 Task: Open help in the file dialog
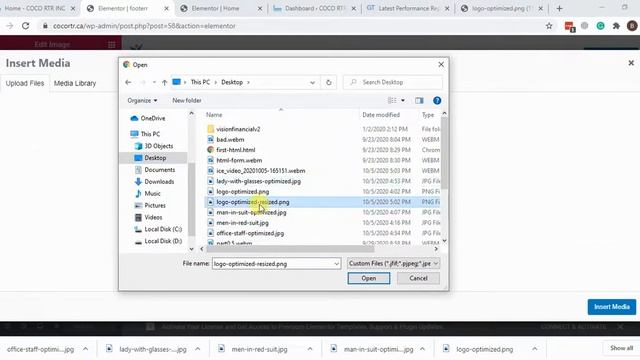click(x=437, y=100)
